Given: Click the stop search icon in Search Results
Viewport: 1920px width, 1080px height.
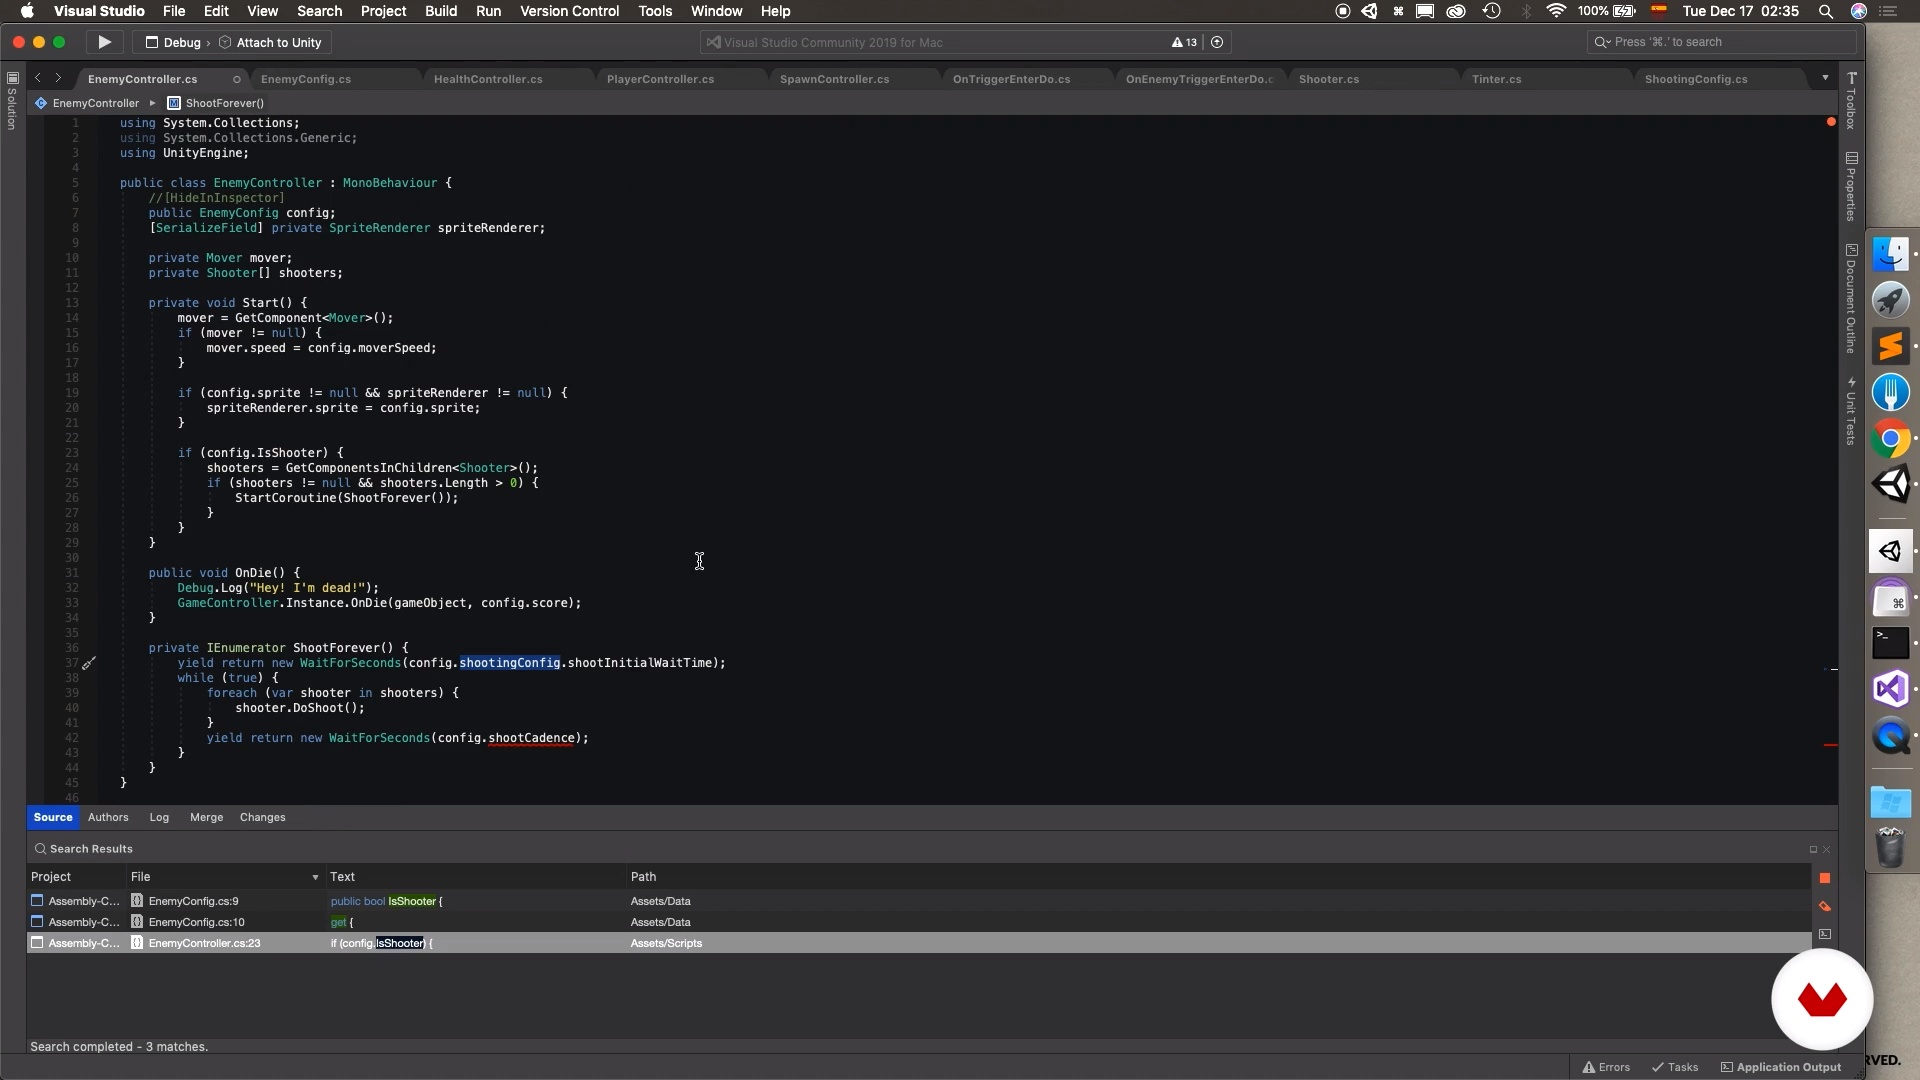Looking at the screenshot, I should (x=1824, y=878).
